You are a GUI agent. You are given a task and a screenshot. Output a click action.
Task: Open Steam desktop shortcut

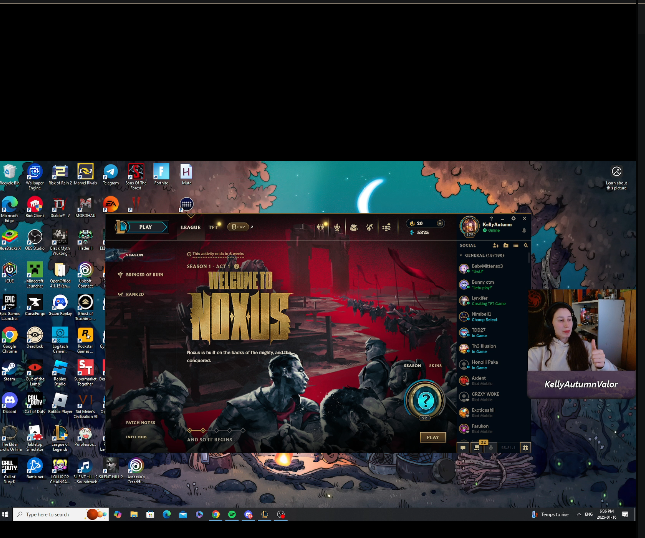(x=9, y=371)
